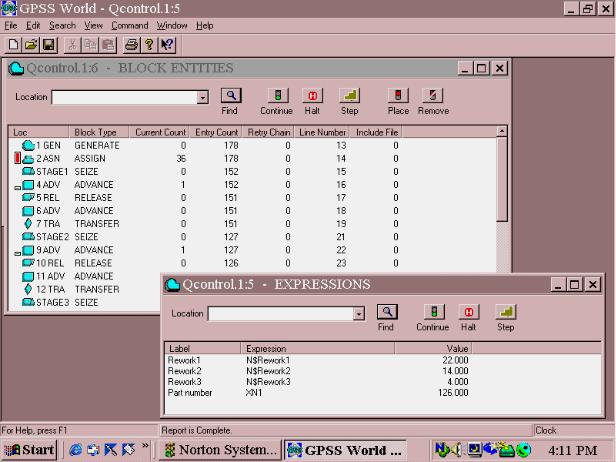This screenshot has height=462, width=616.
Task: Open the View menu
Action: 94,26
